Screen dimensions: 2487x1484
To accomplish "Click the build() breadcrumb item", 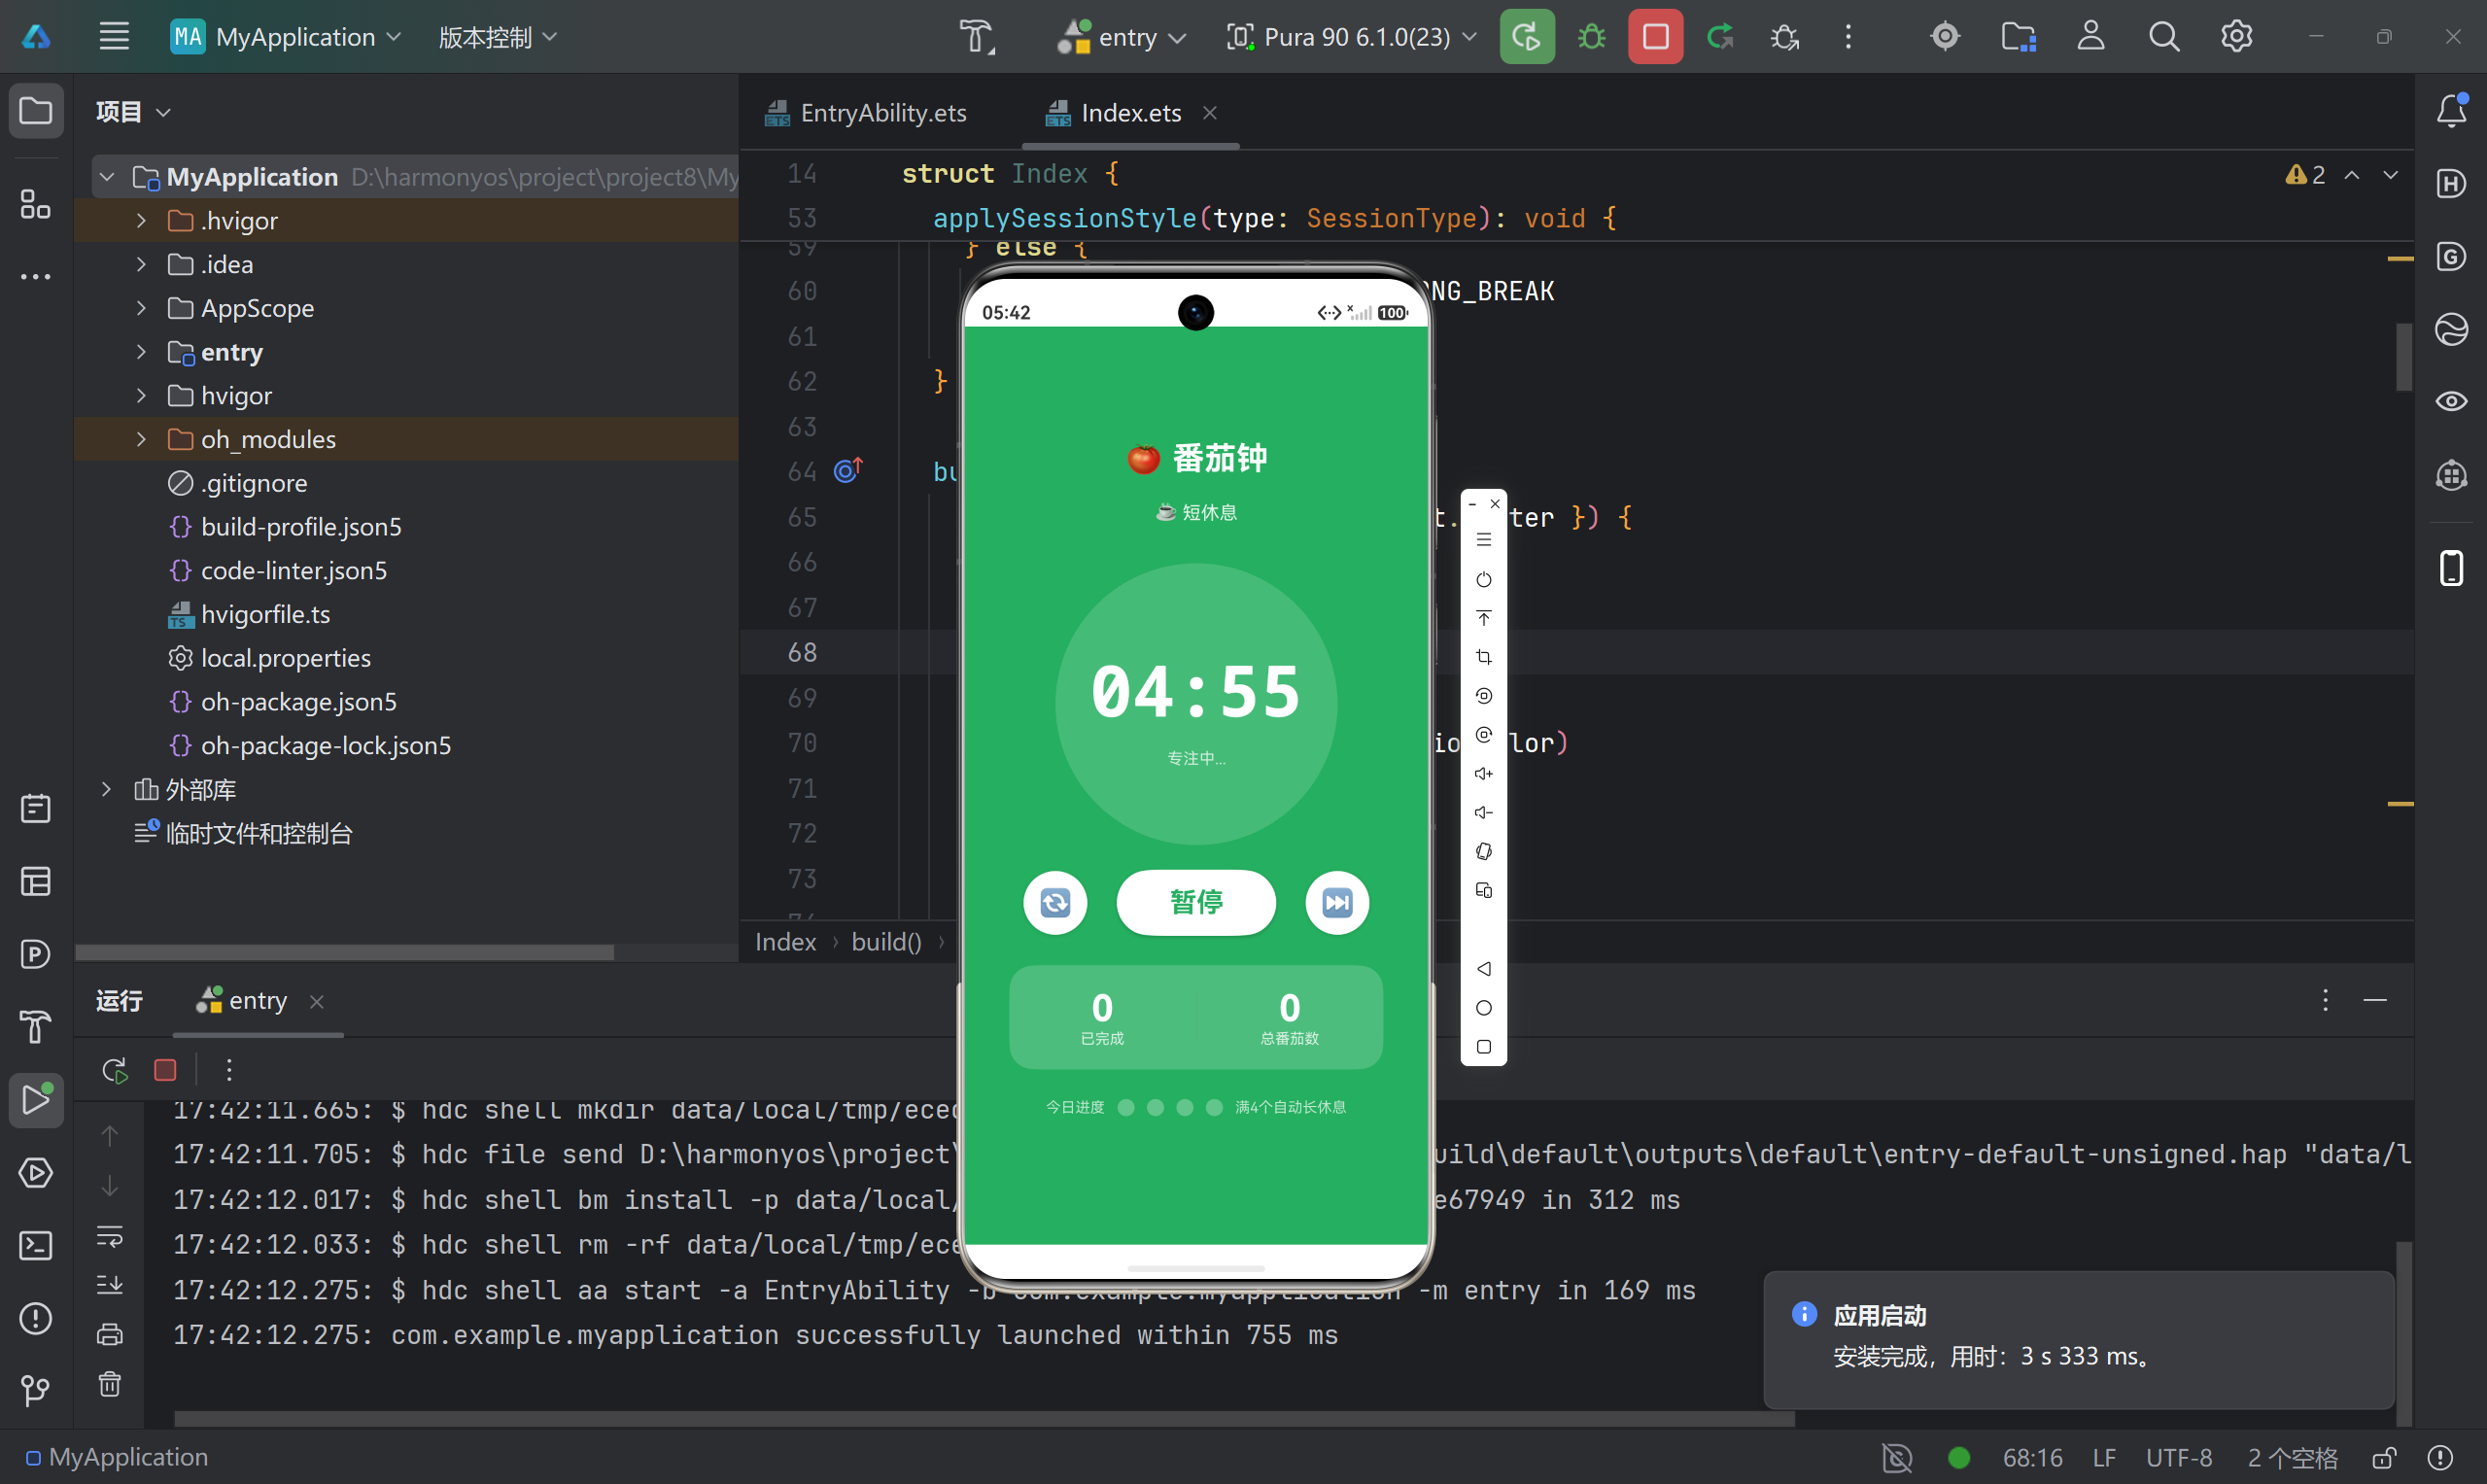I will 886,942.
